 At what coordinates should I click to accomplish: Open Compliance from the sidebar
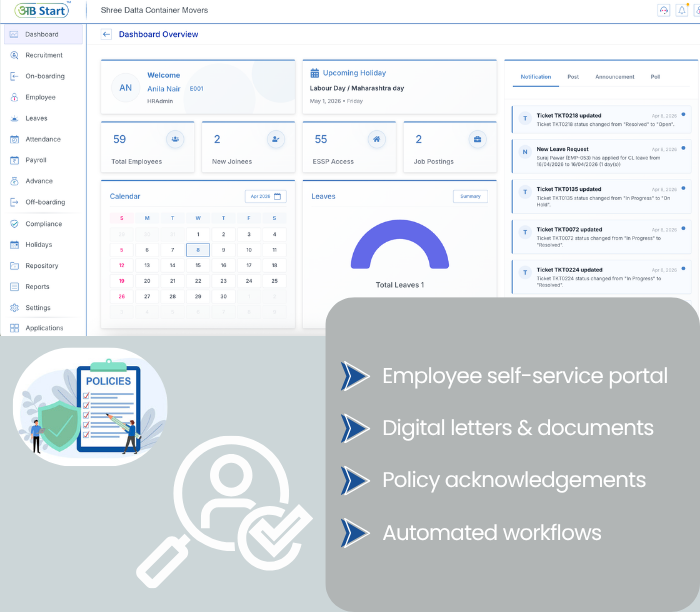tap(43, 224)
